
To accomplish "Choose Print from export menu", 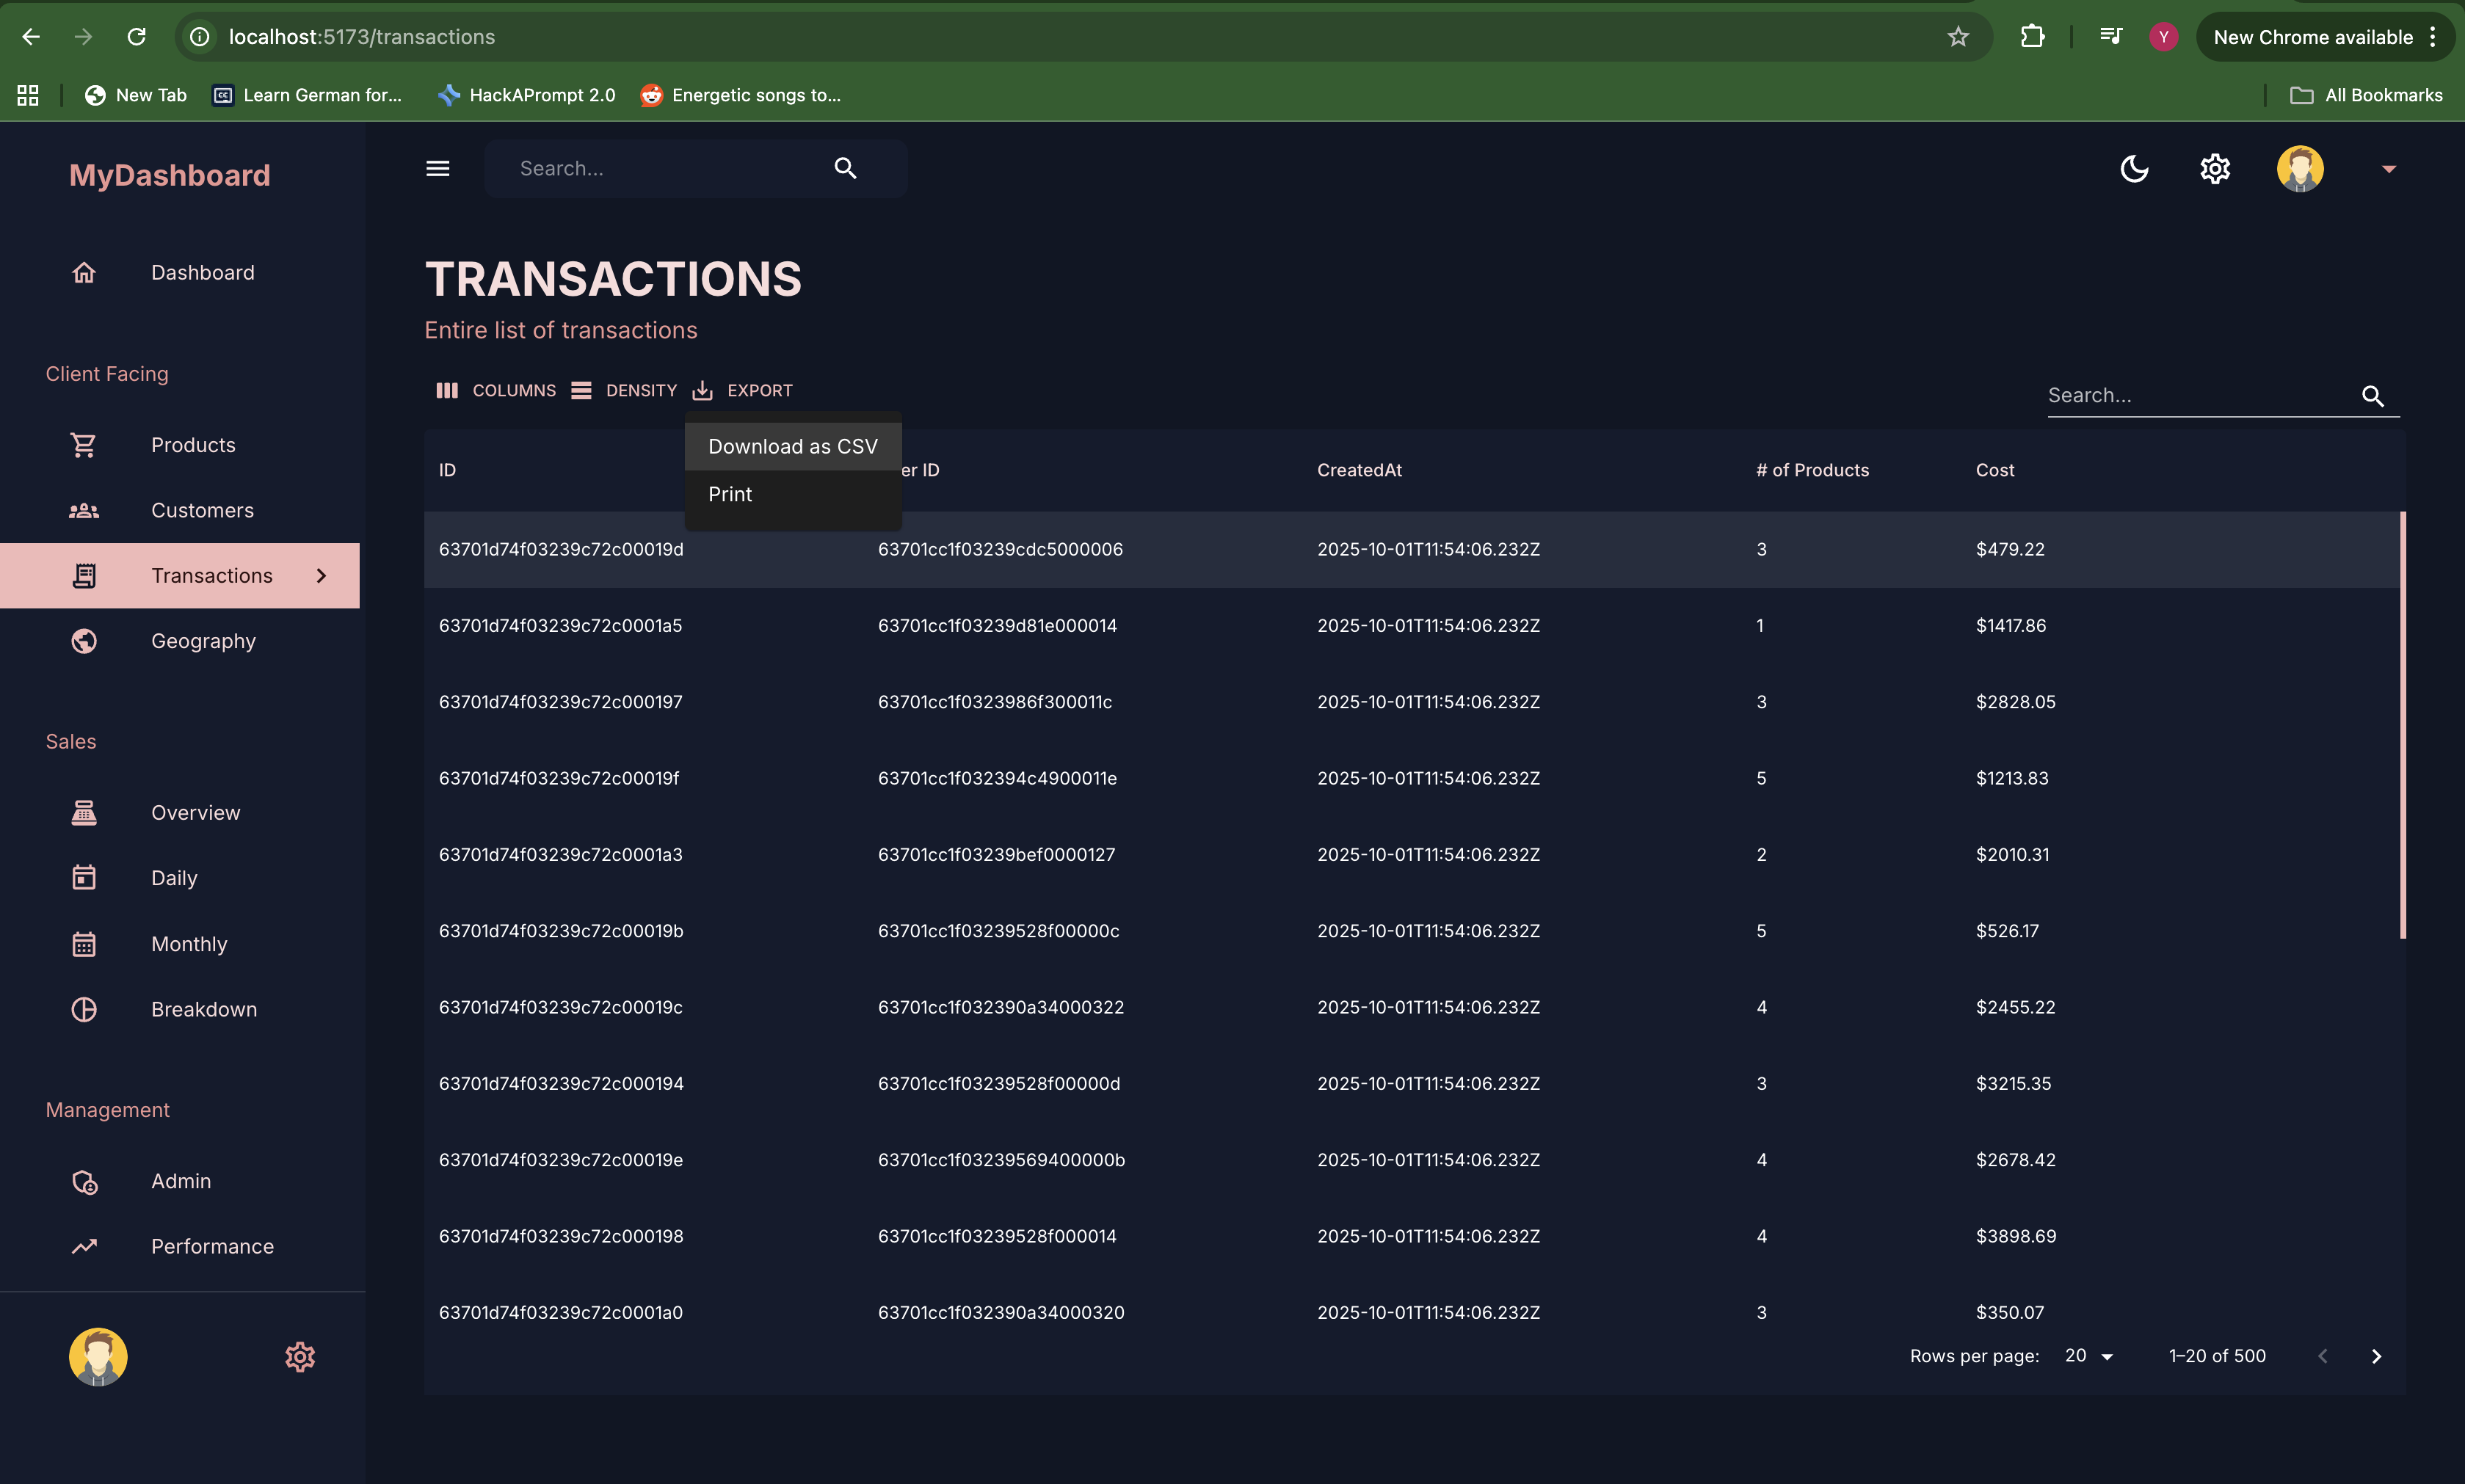I will tap(730, 494).
